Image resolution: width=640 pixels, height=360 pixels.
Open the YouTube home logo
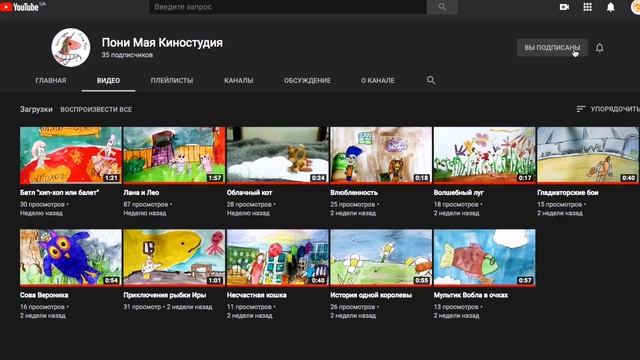21,7
